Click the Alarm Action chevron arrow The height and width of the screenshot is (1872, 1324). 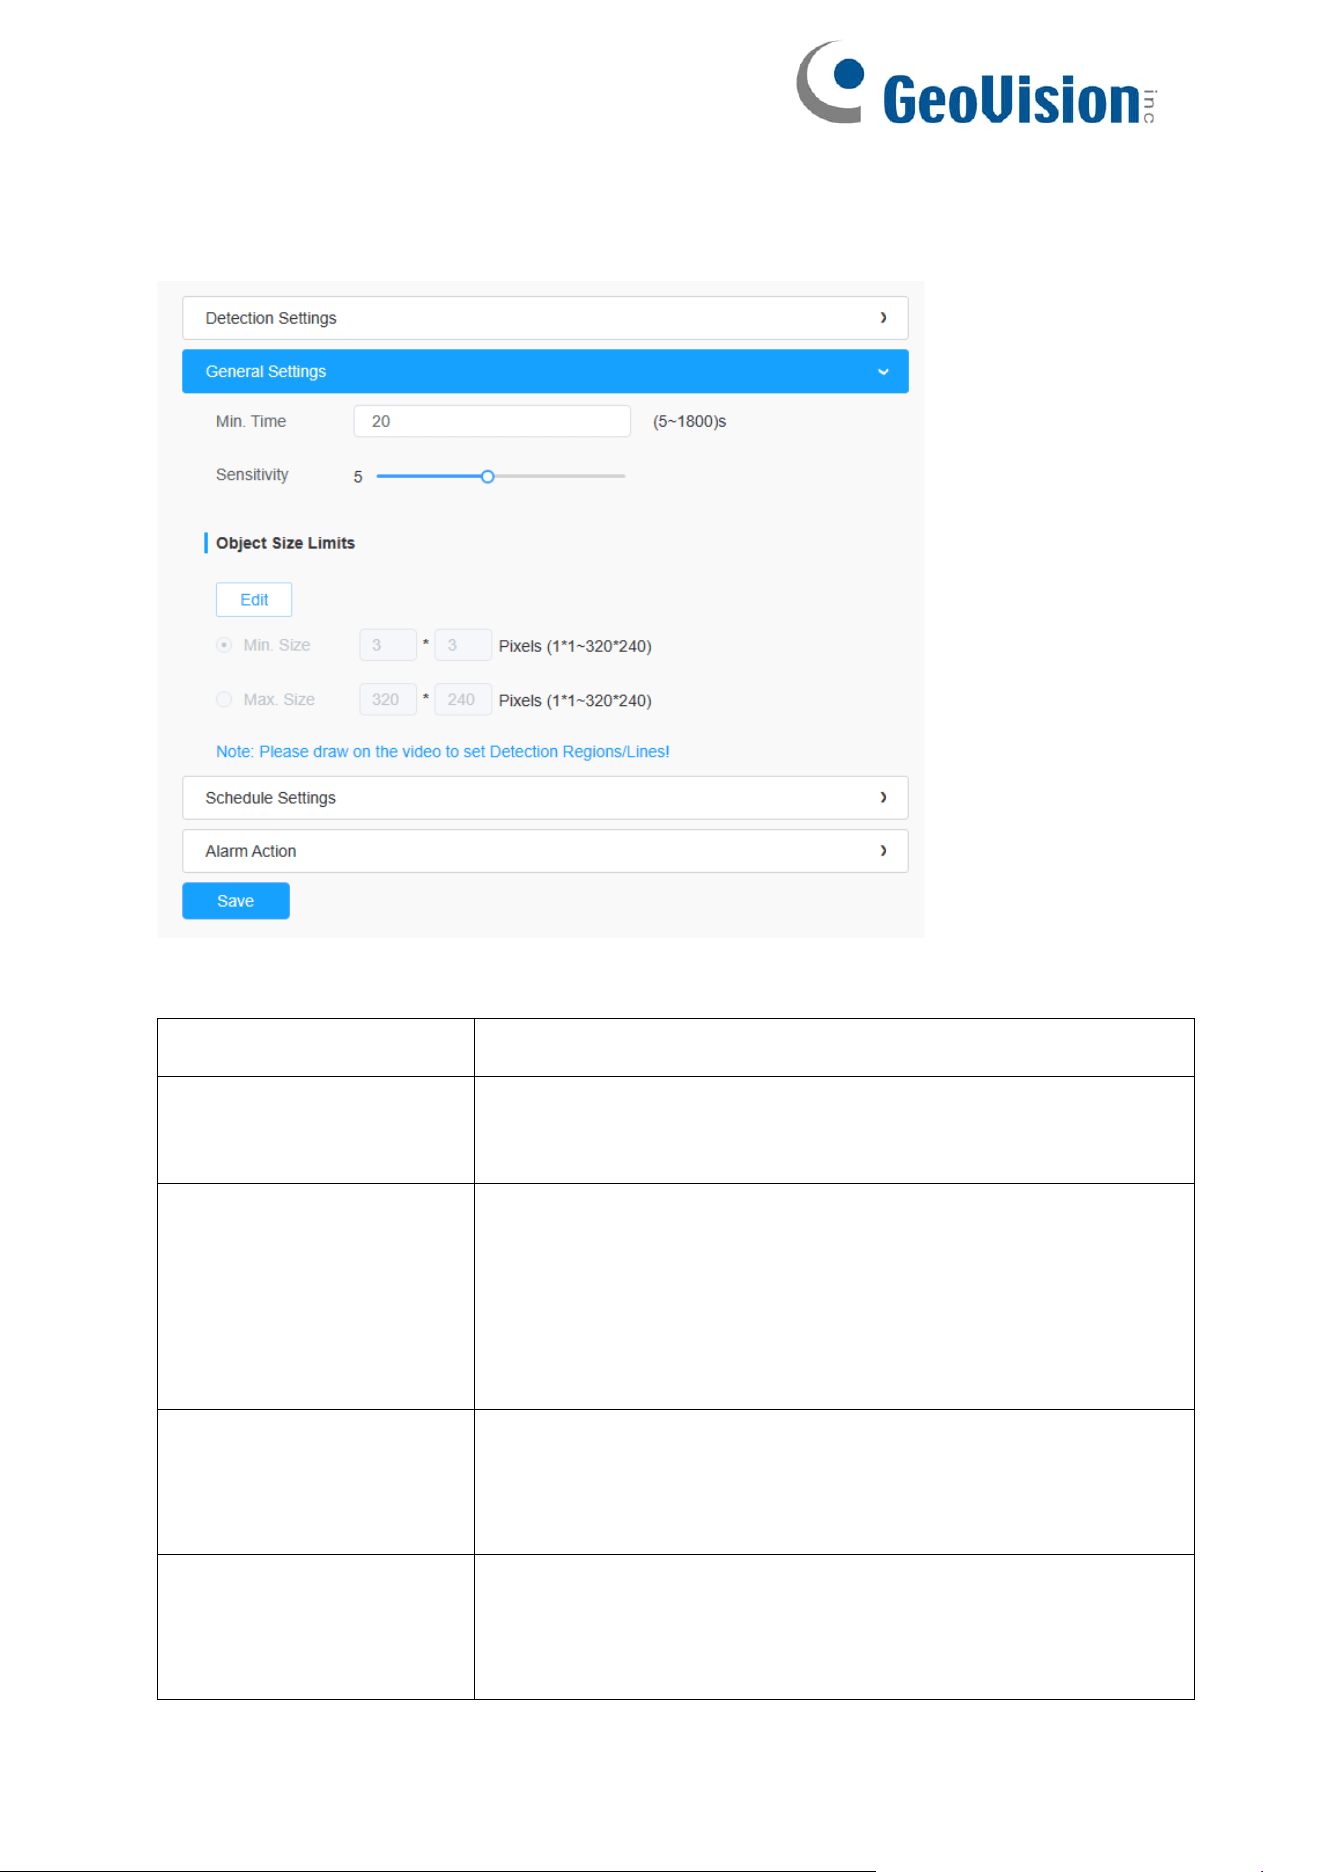point(883,851)
